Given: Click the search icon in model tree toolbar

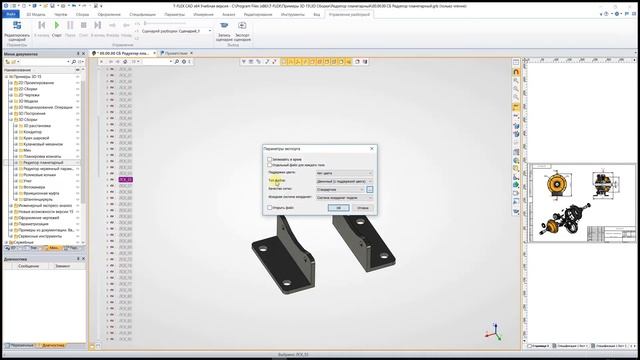Looking at the screenshot, I should pos(176,62).
